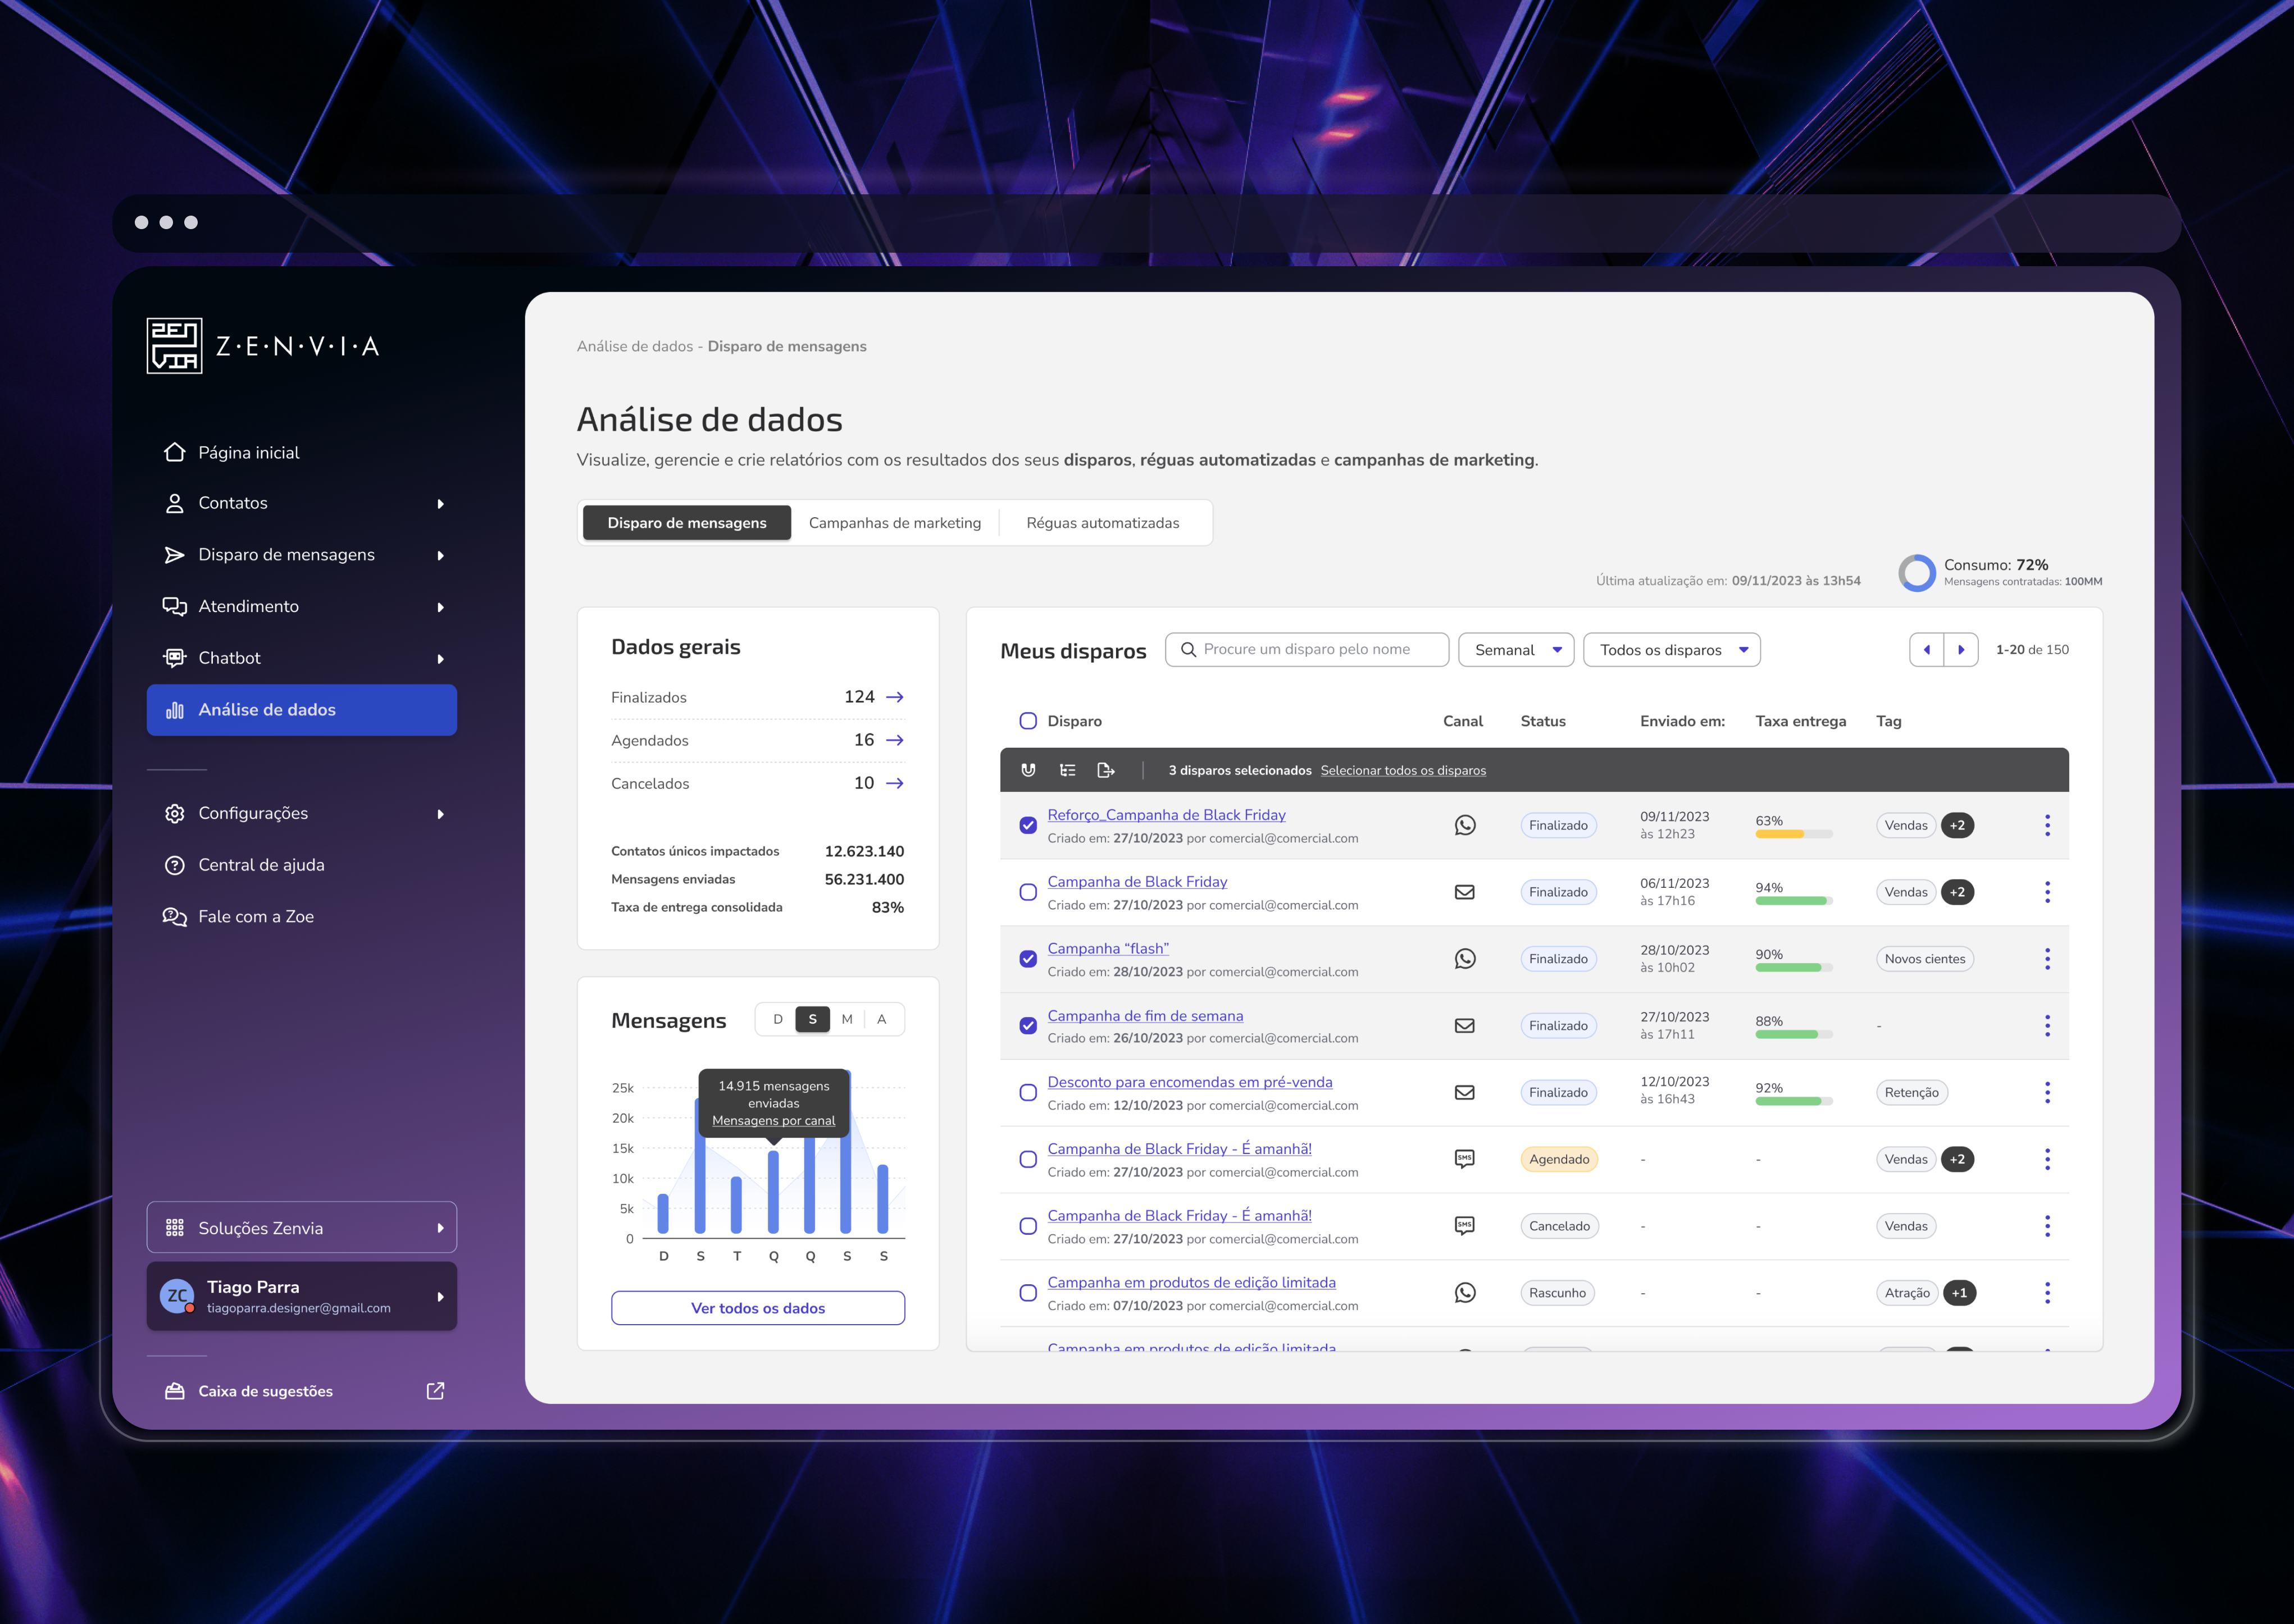Screen dimensions: 2294x1624
Task: Switch to Réguas automatizadas tab
Action: 1102,523
